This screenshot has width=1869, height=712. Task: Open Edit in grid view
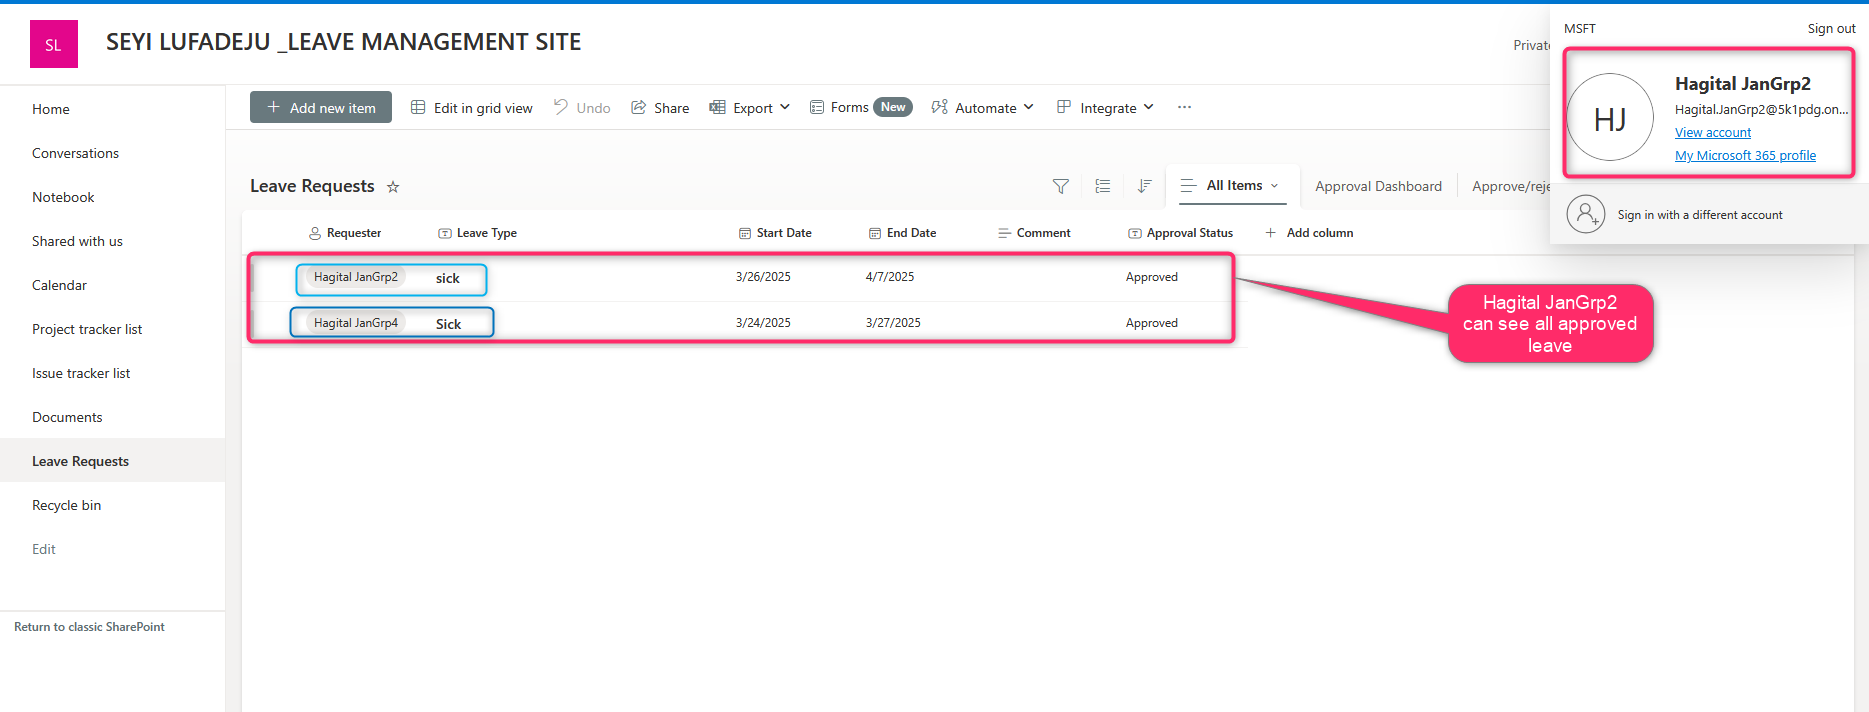pos(472,108)
